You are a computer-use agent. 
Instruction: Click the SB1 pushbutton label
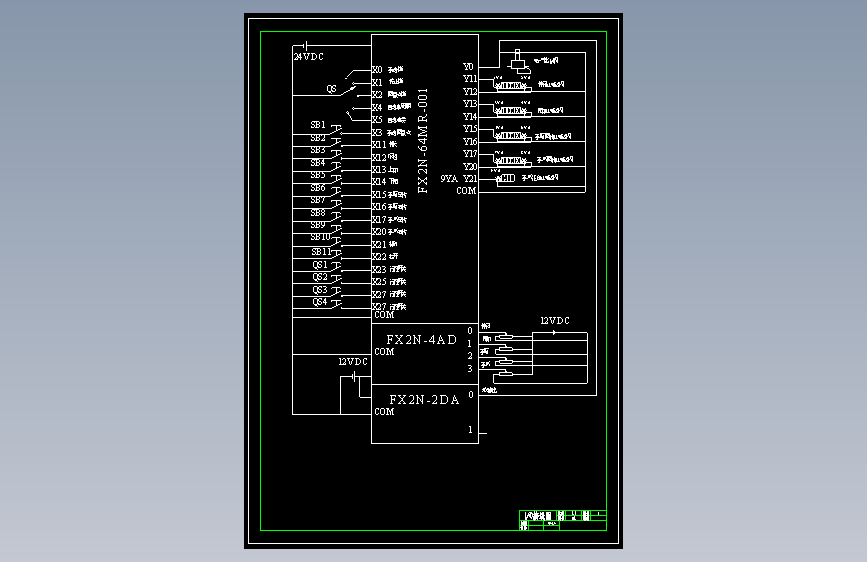(x=318, y=125)
